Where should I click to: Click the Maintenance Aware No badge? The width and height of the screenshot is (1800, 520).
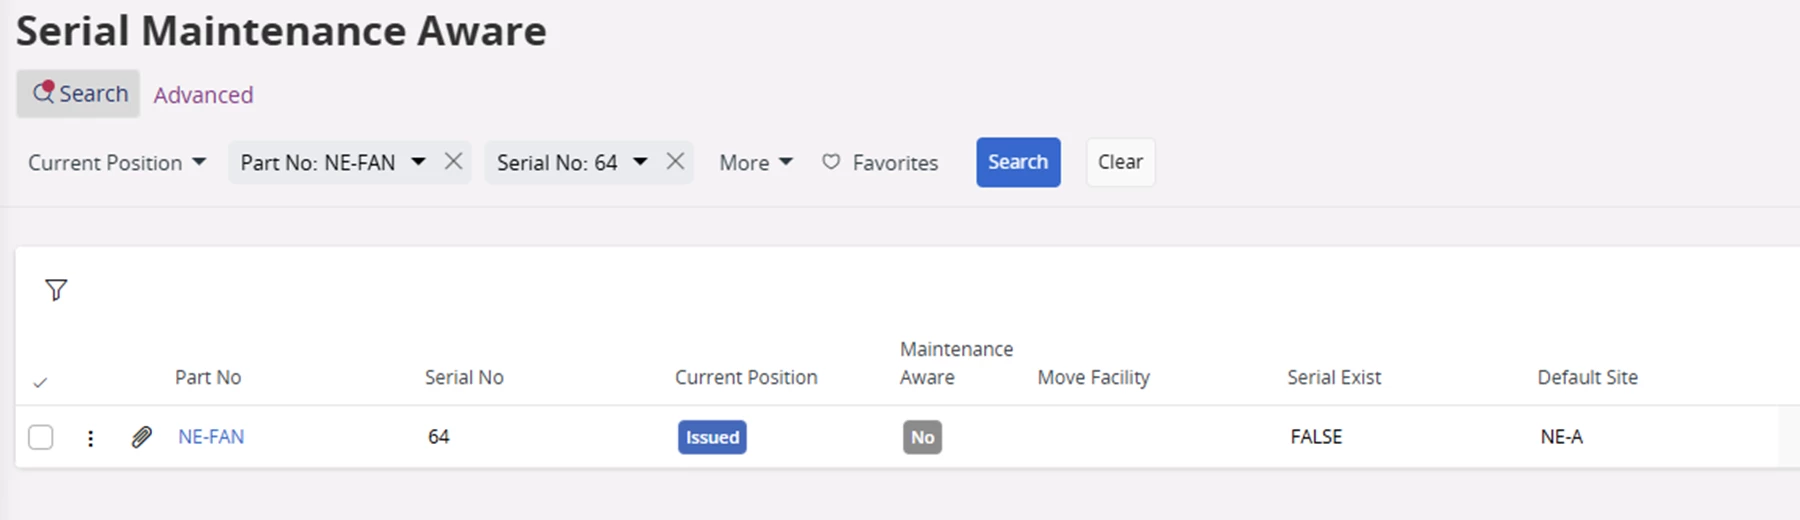click(922, 437)
